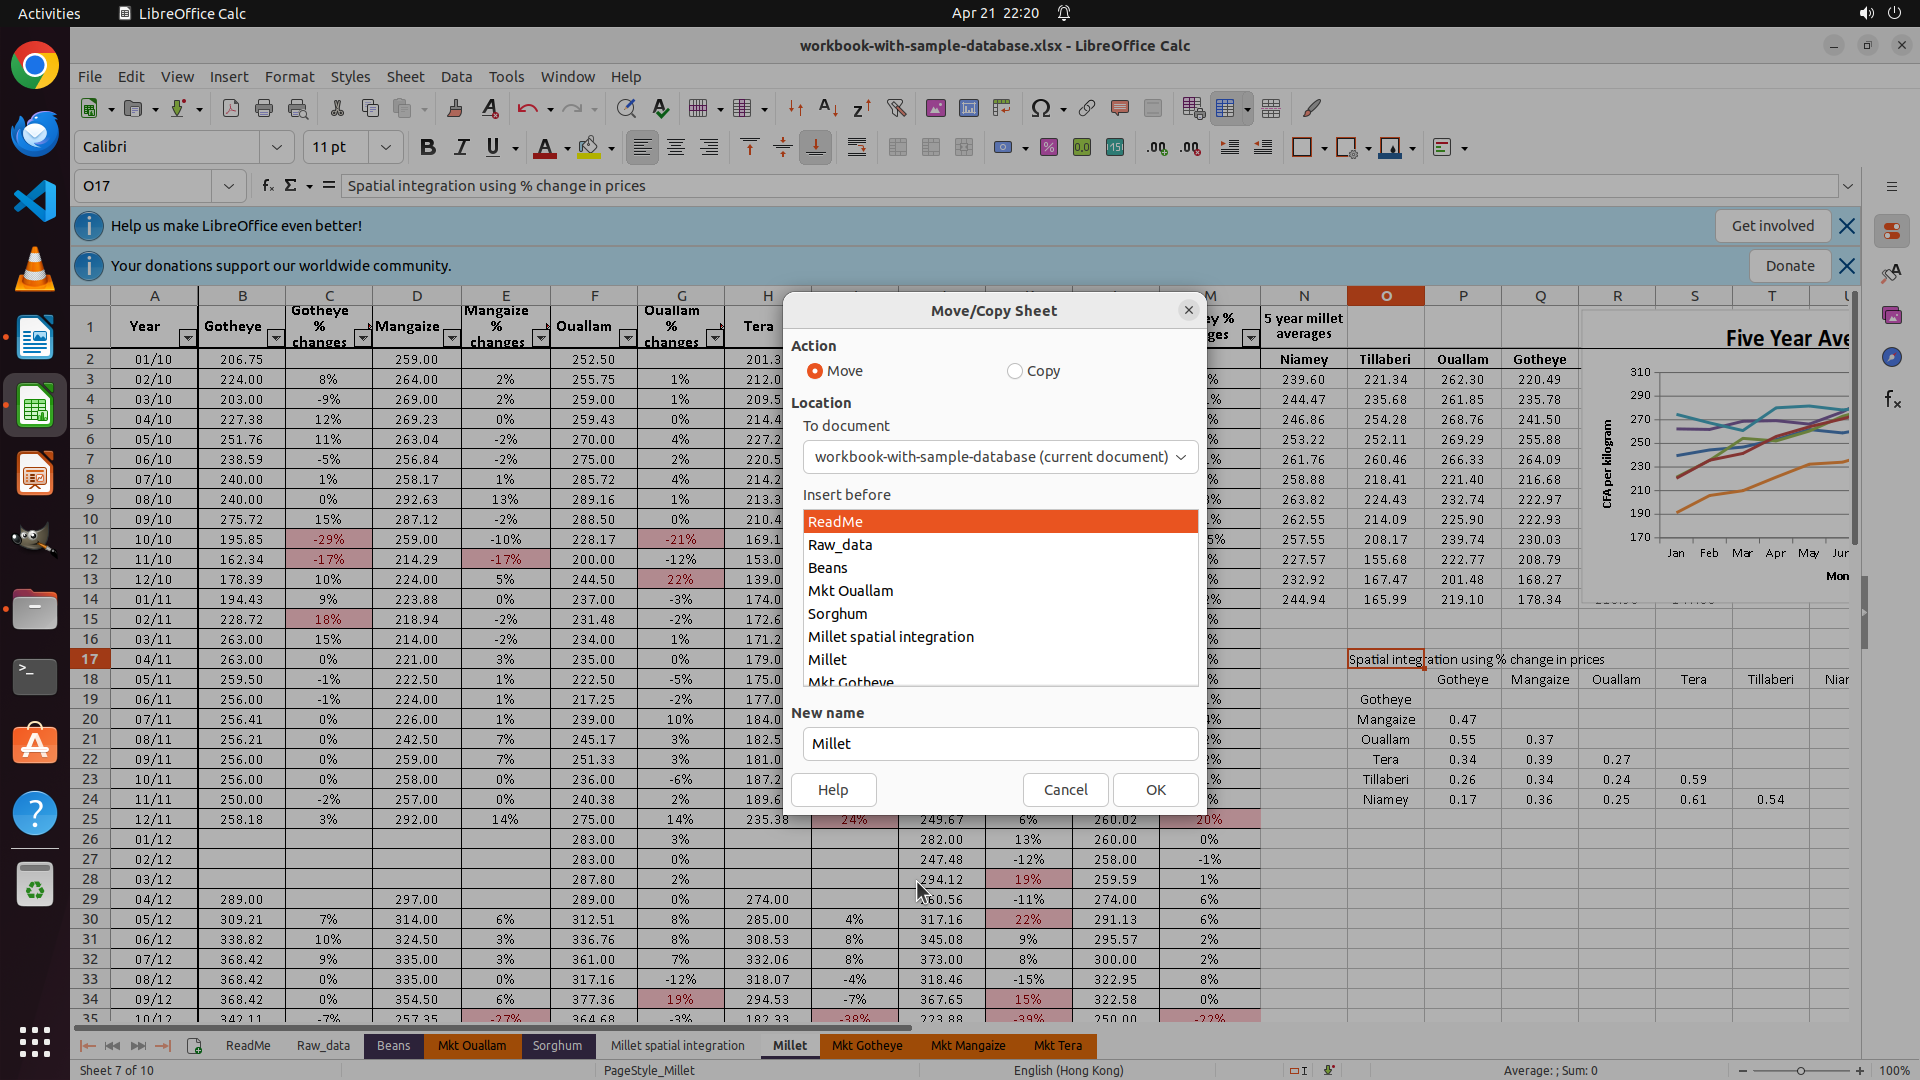The width and height of the screenshot is (1920, 1080).
Task: Click the zoom slider in status bar
Action: point(1800,1071)
